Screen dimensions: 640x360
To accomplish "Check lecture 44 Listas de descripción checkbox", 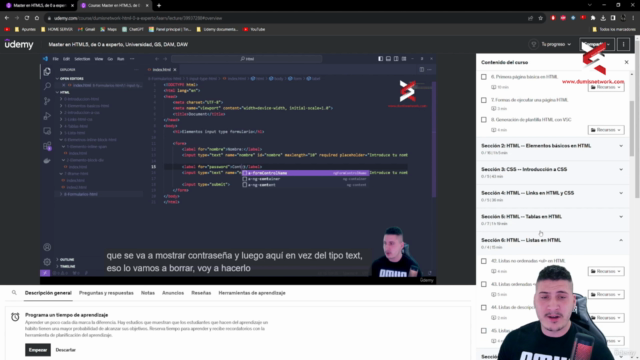I will coord(484,307).
